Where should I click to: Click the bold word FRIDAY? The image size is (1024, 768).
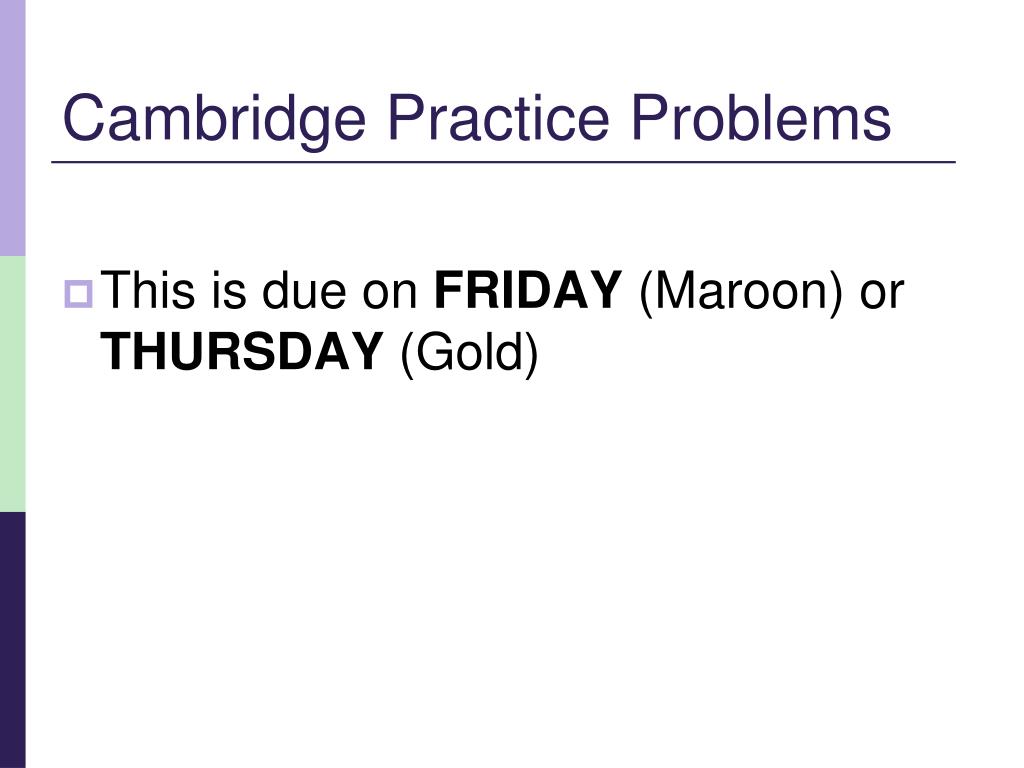pyautogui.click(x=527, y=289)
